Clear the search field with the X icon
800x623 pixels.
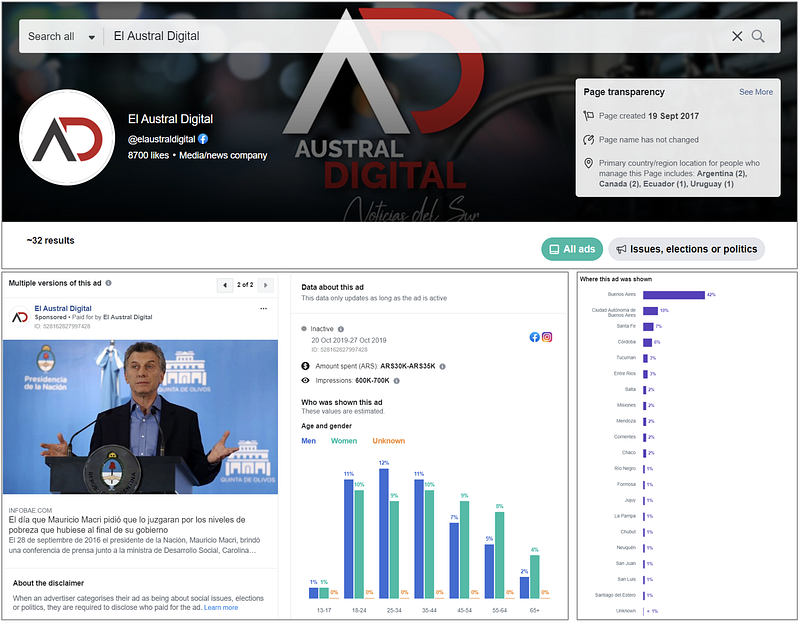point(737,36)
